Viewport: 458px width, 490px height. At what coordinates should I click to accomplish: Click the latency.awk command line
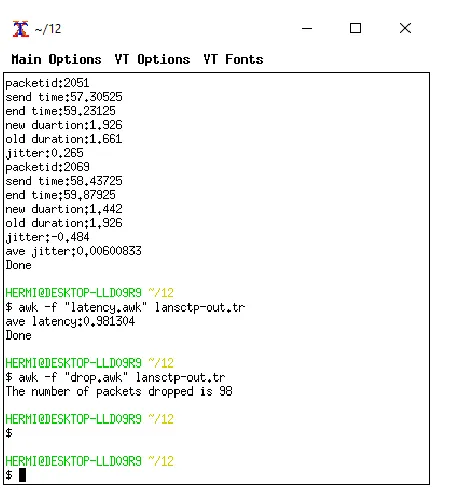[125, 307]
